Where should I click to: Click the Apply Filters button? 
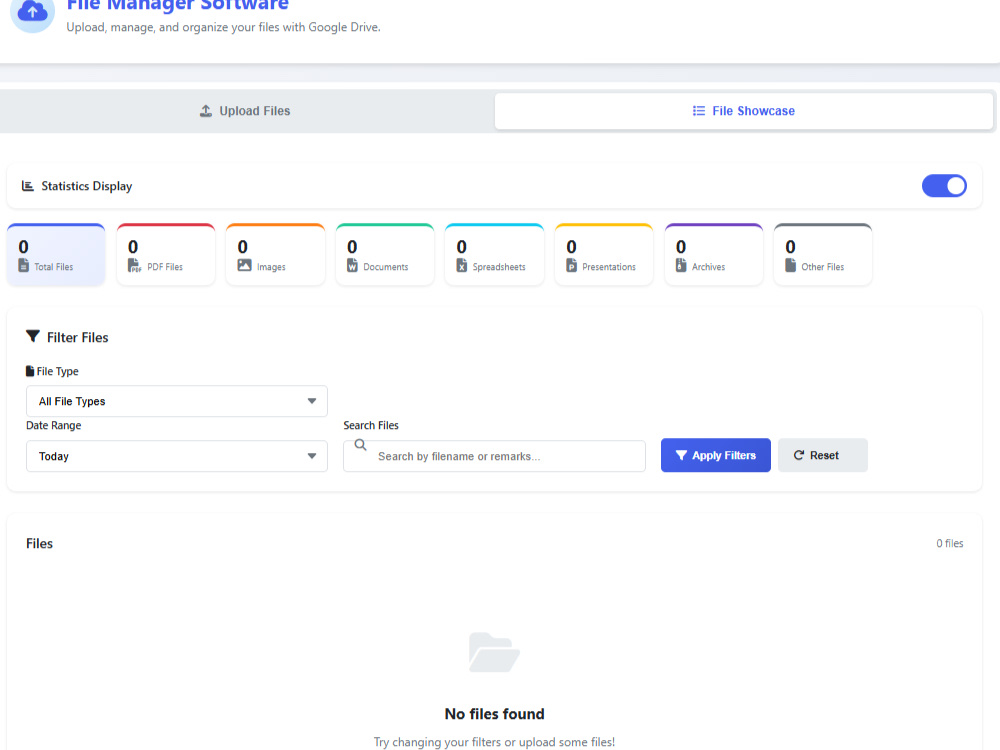[716, 455]
